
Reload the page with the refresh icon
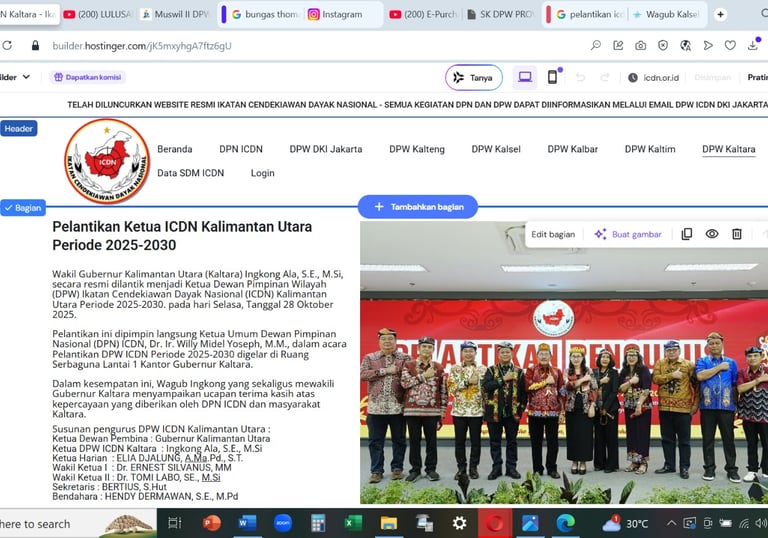click(7, 46)
